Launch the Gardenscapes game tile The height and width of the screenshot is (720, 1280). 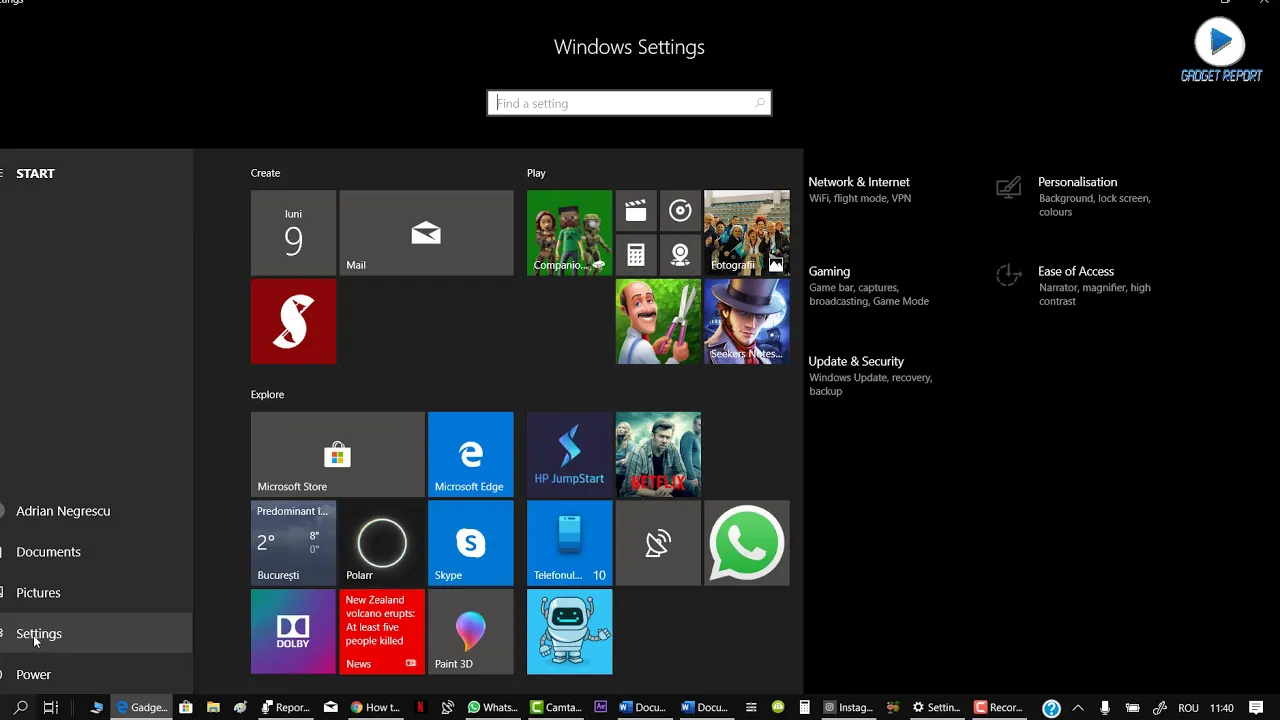(x=658, y=322)
